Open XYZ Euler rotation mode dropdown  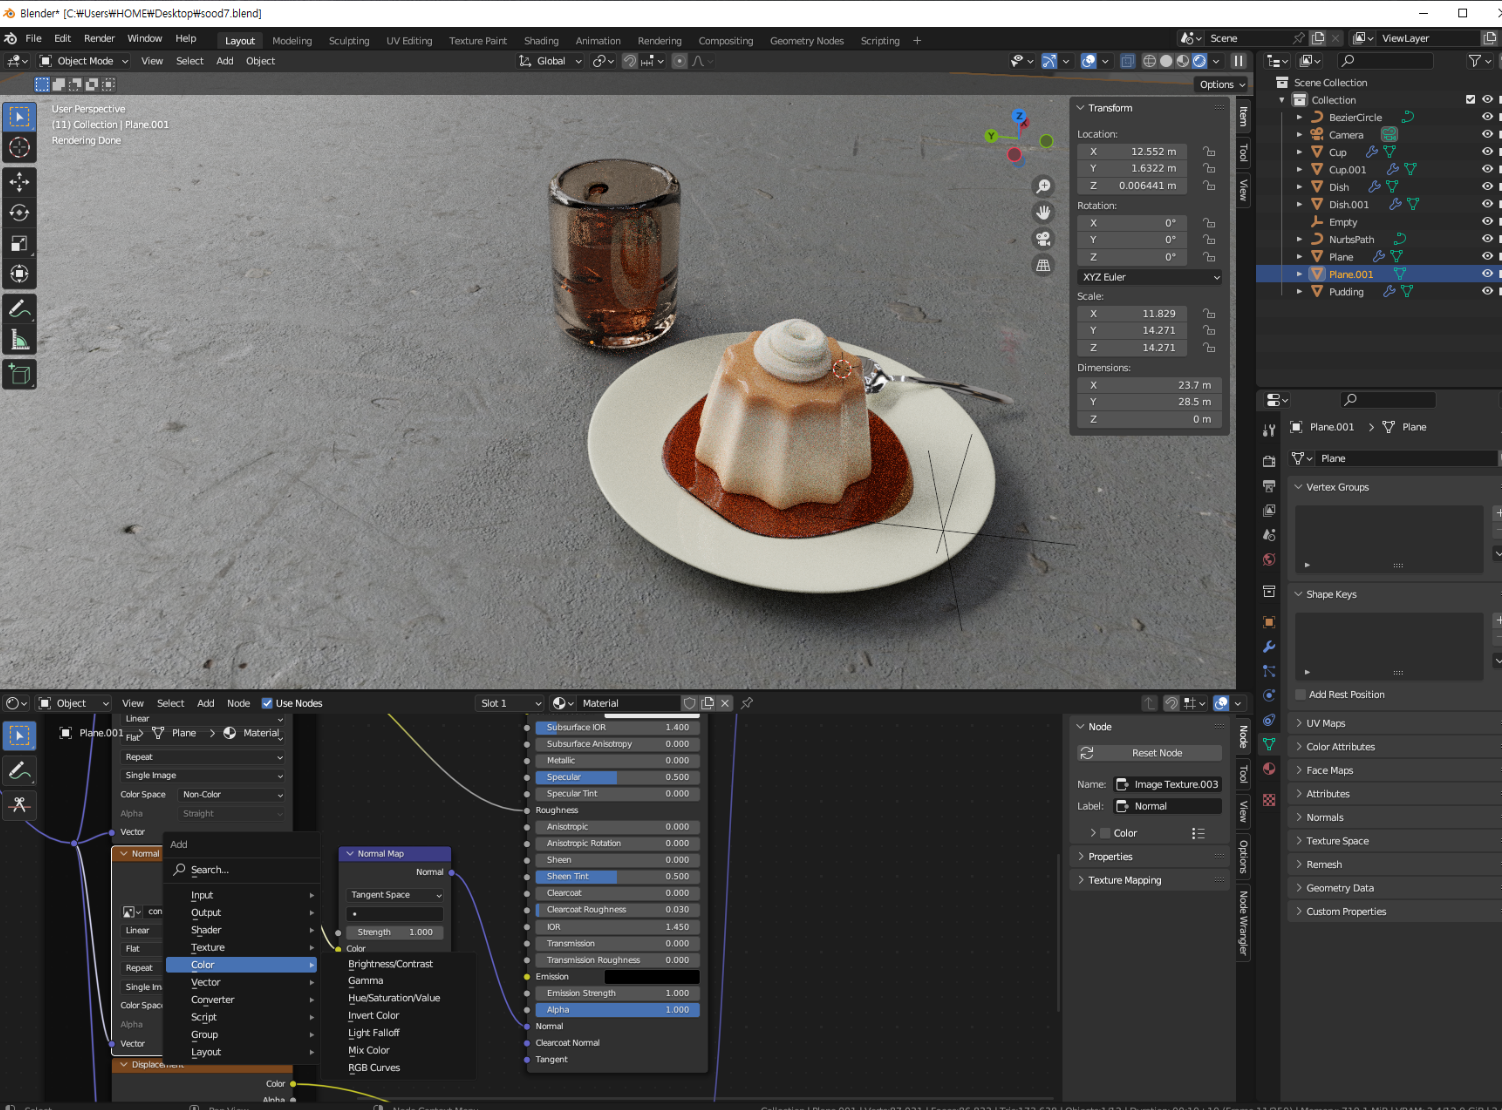[x=1150, y=277]
